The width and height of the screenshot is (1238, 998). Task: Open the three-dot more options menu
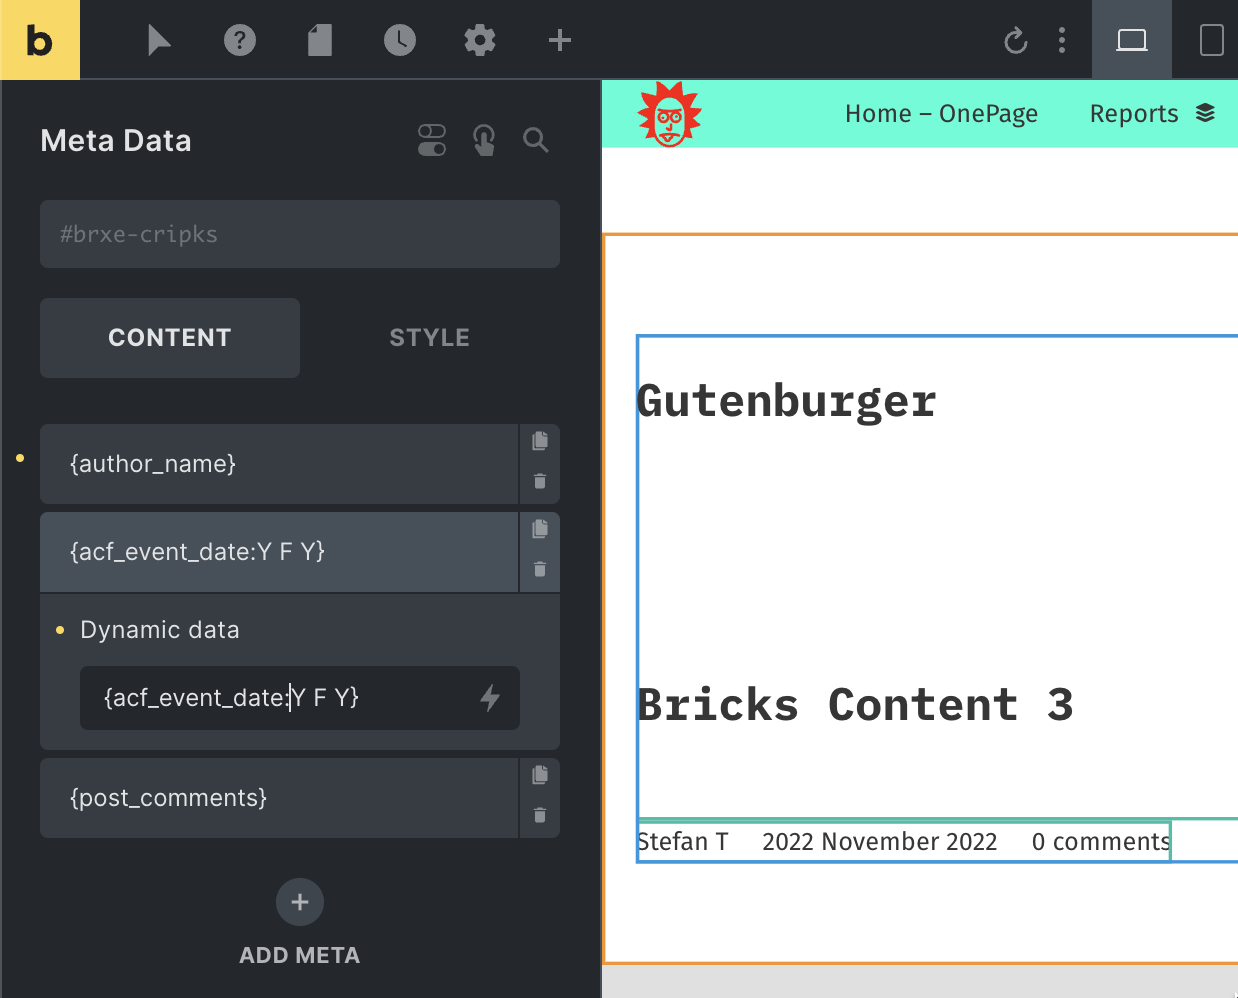1062,40
